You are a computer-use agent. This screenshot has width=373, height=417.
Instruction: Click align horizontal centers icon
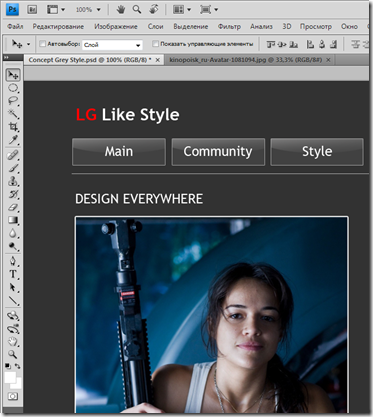pos(322,44)
